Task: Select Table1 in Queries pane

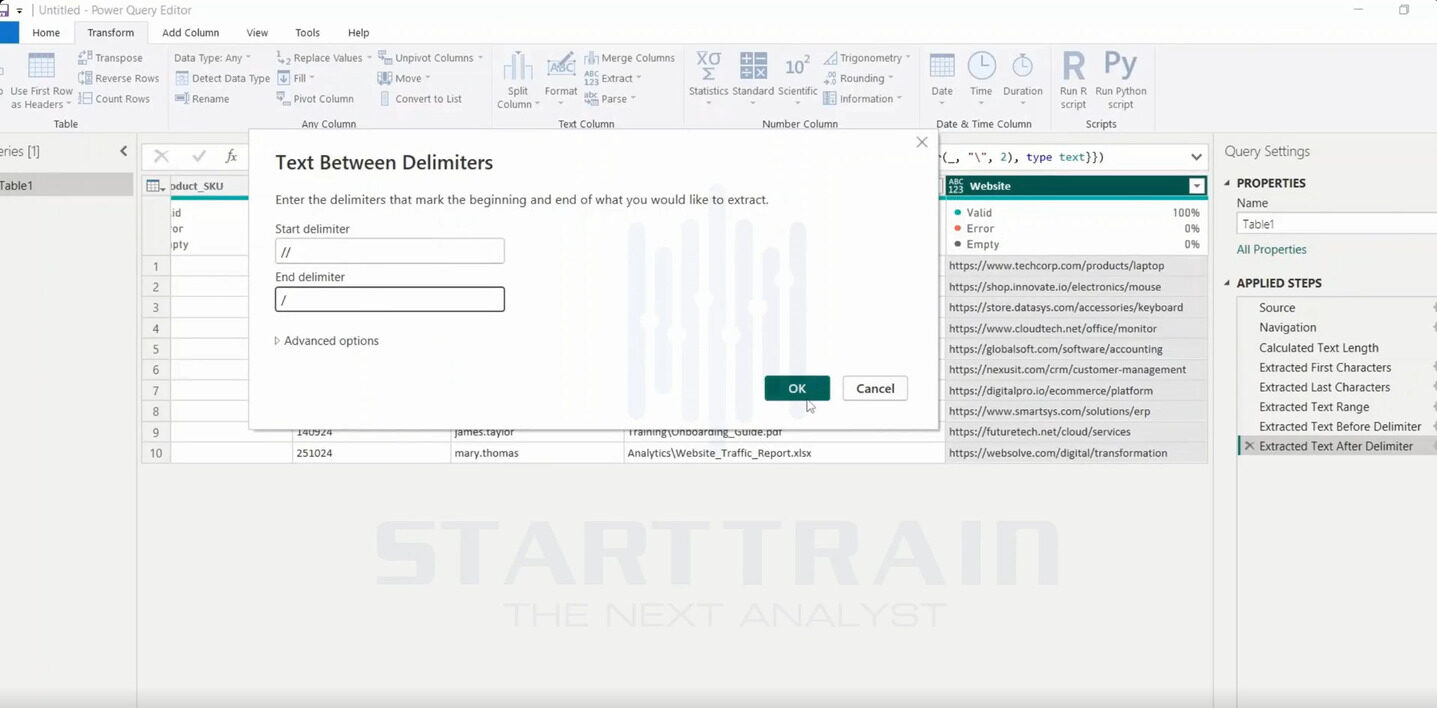Action: [x=66, y=185]
